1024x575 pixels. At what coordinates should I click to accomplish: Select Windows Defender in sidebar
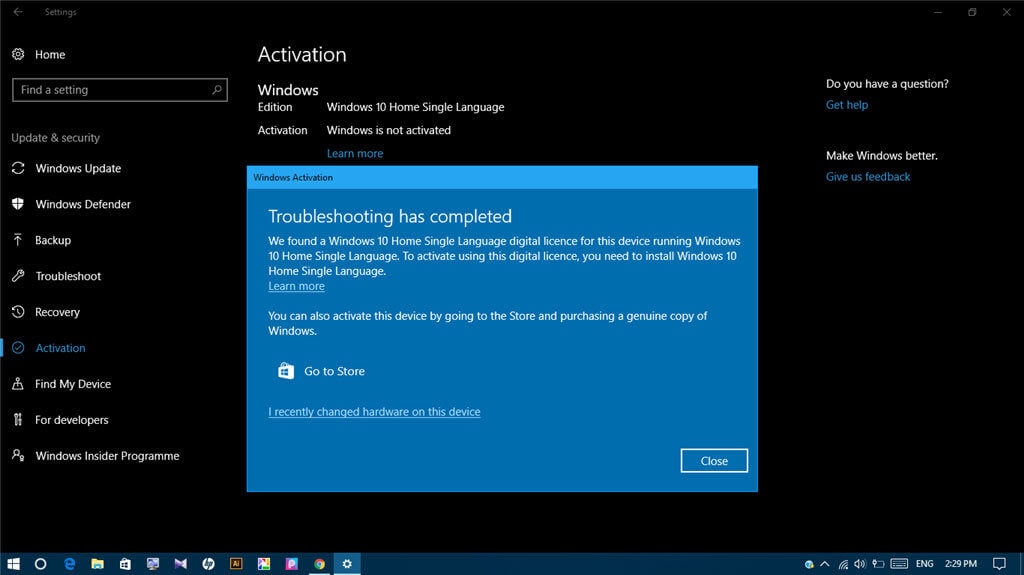click(83, 204)
